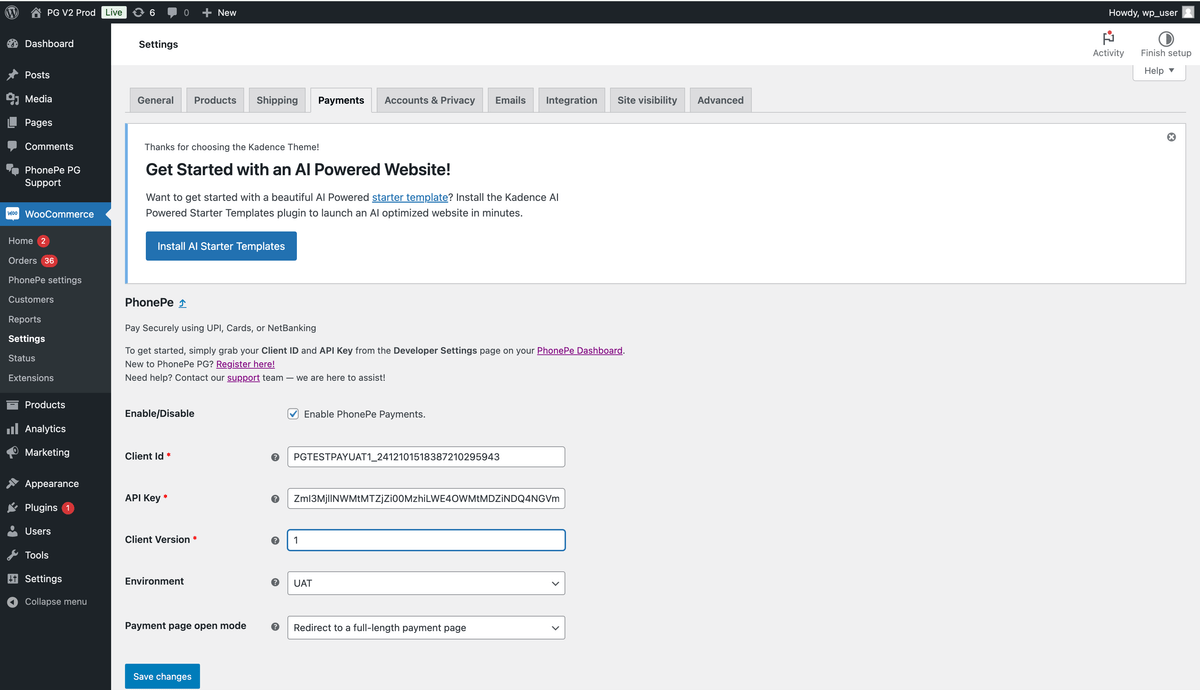The width and height of the screenshot is (1200, 690).
Task: Click the Payments tab
Action: point(341,100)
